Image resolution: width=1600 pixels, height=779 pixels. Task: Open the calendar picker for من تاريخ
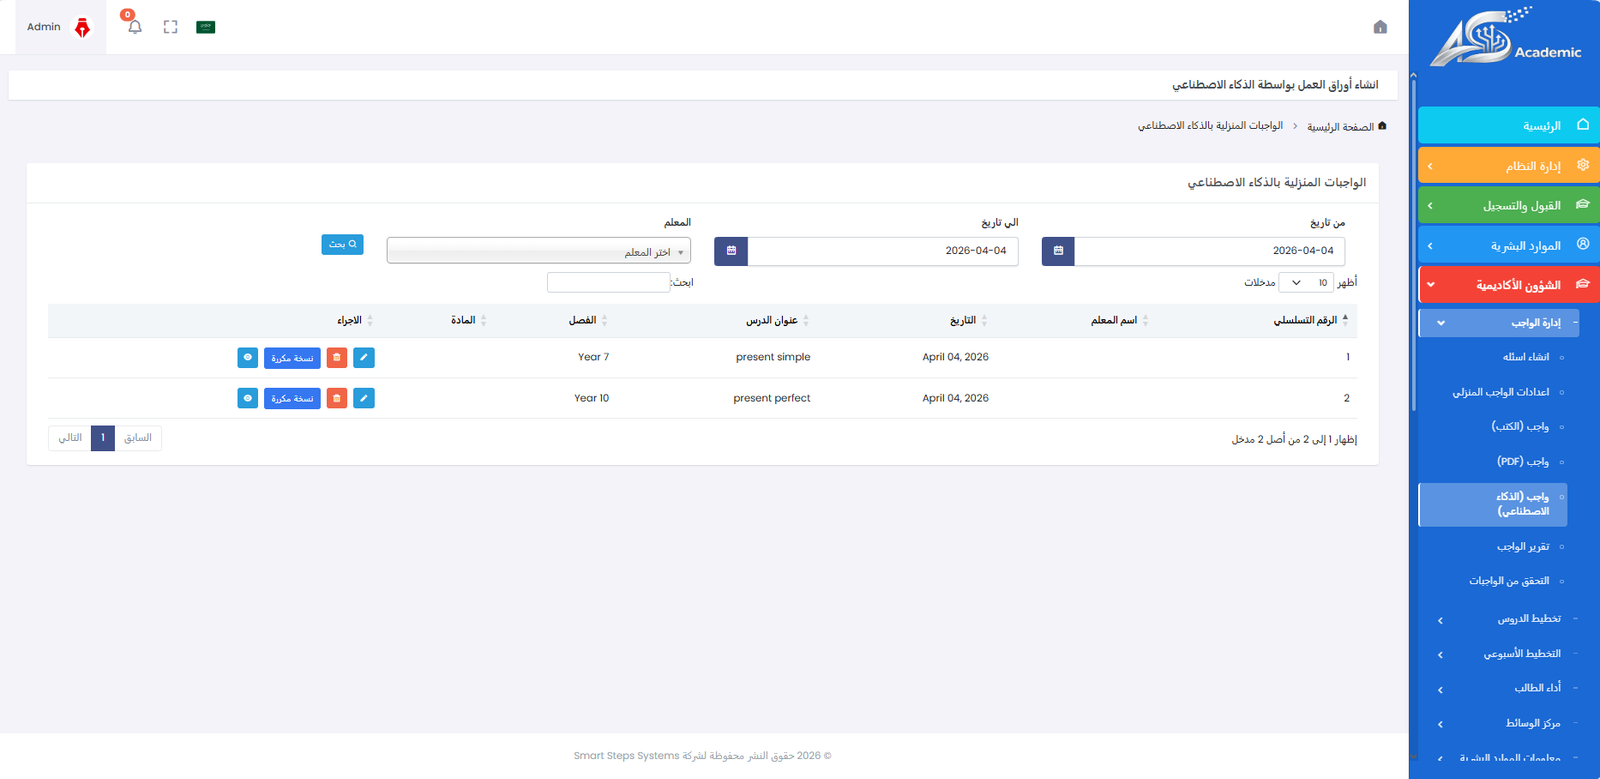1058,251
